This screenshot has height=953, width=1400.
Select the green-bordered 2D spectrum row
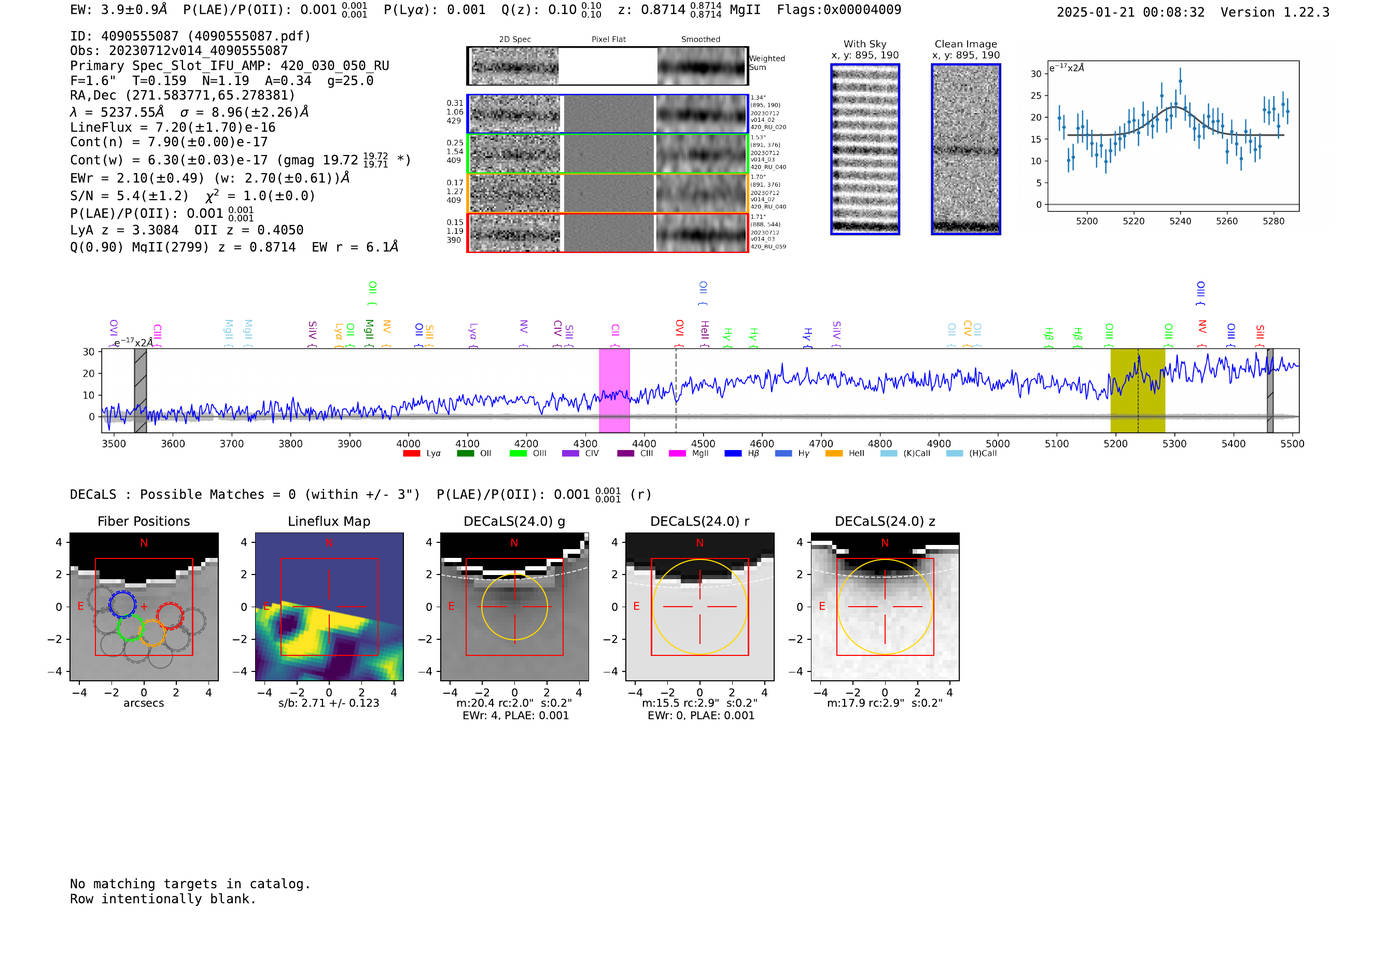coord(608,154)
